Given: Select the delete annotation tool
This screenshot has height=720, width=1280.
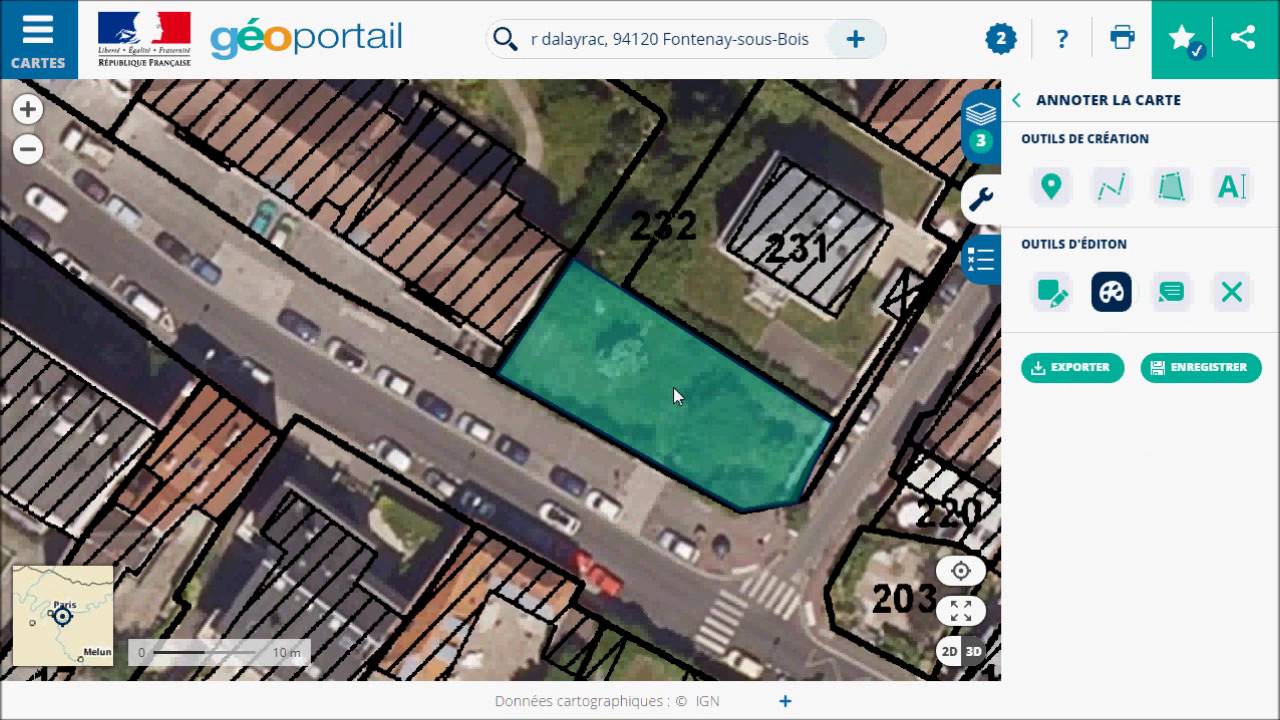Looking at the screenshot, I should coord(1231,292).
